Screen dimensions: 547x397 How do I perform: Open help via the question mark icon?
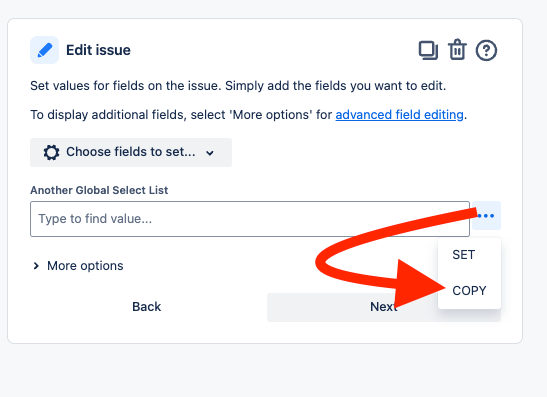[486, 50]
